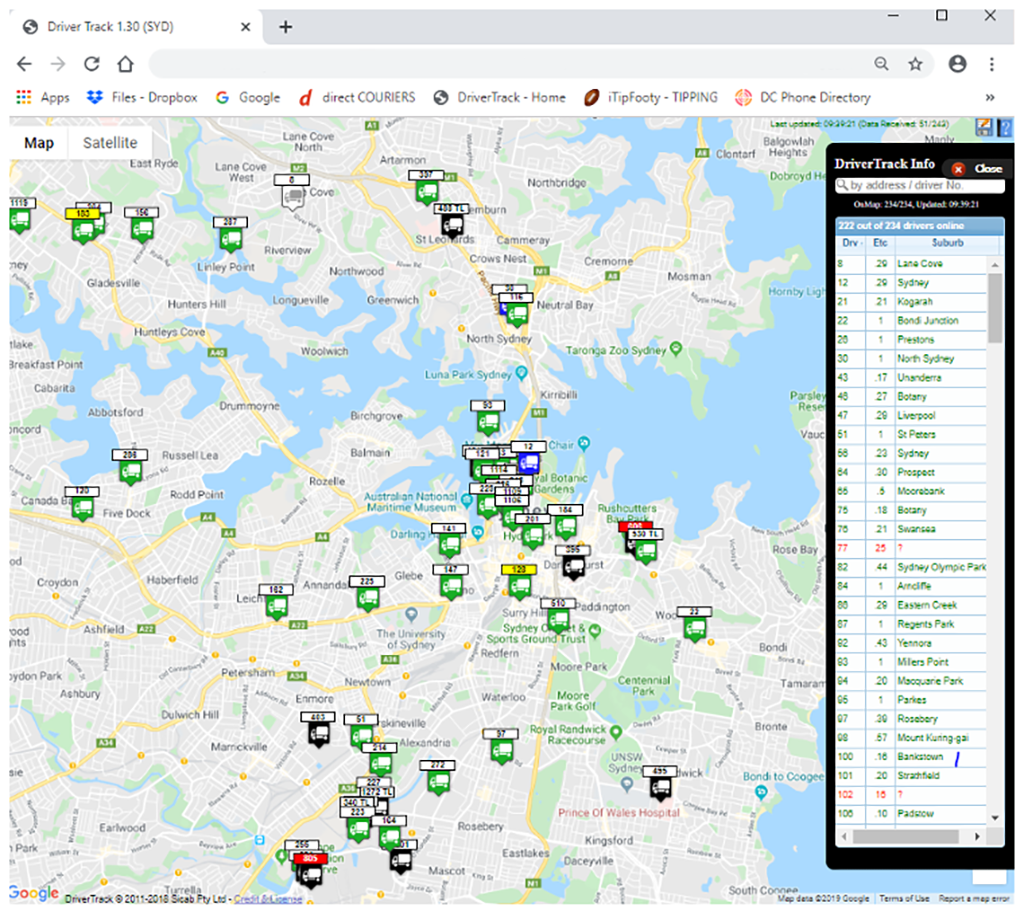Viewport: 1024px width, 911px height.
Task: Open the DriverTrack help icon
Action: (1004, 127)
